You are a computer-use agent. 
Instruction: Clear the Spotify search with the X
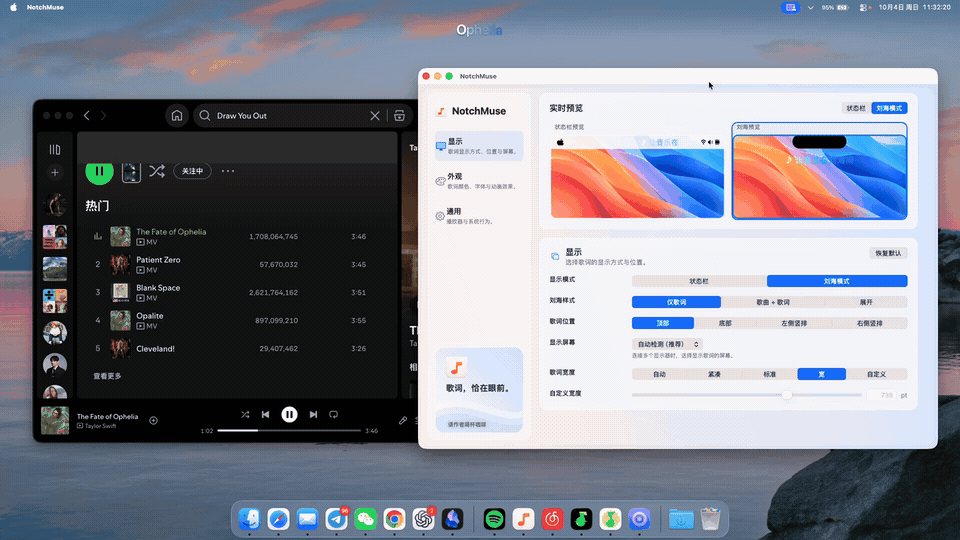(375, 115)
